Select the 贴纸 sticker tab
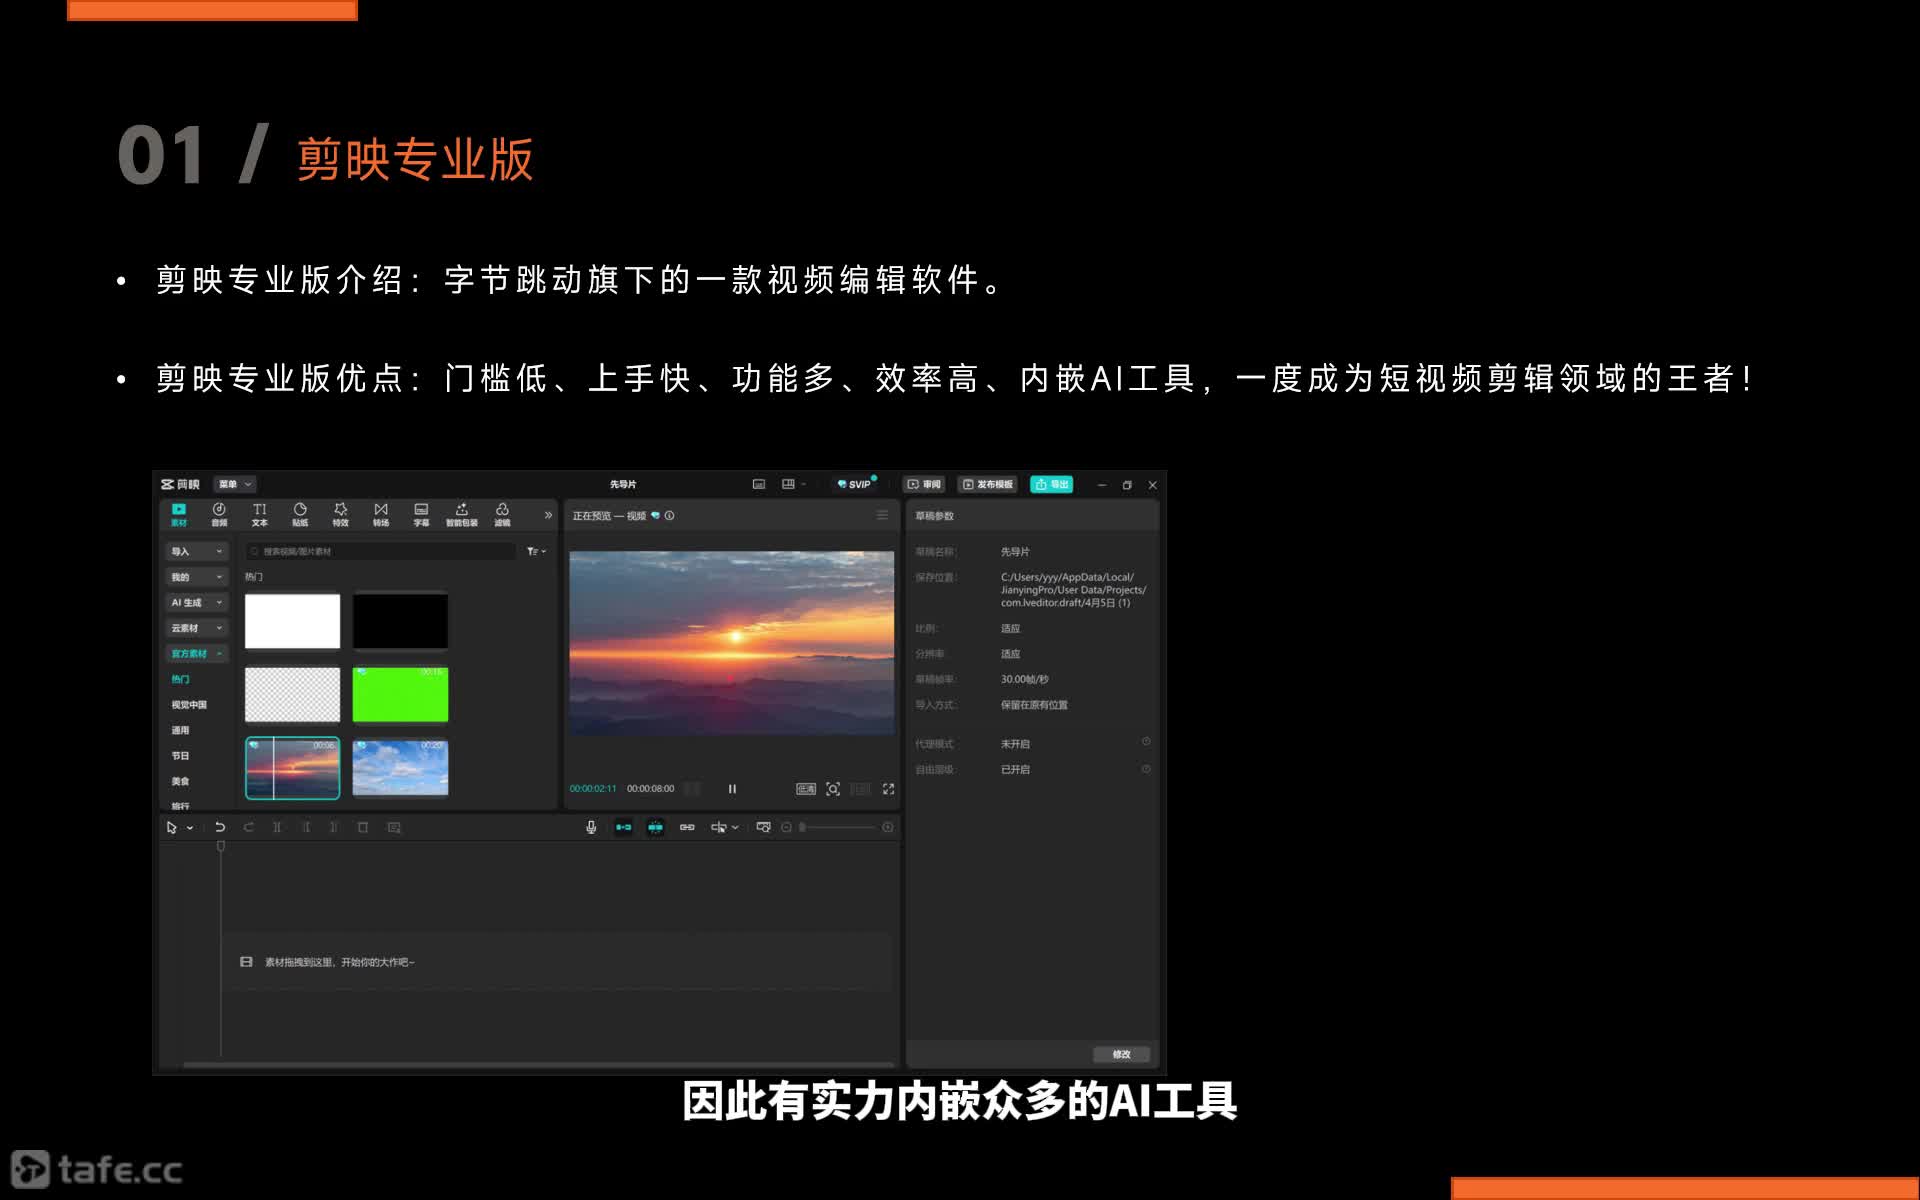Image resolution: width=1920 pixels, height=1200 pixels. click(300, 515)
